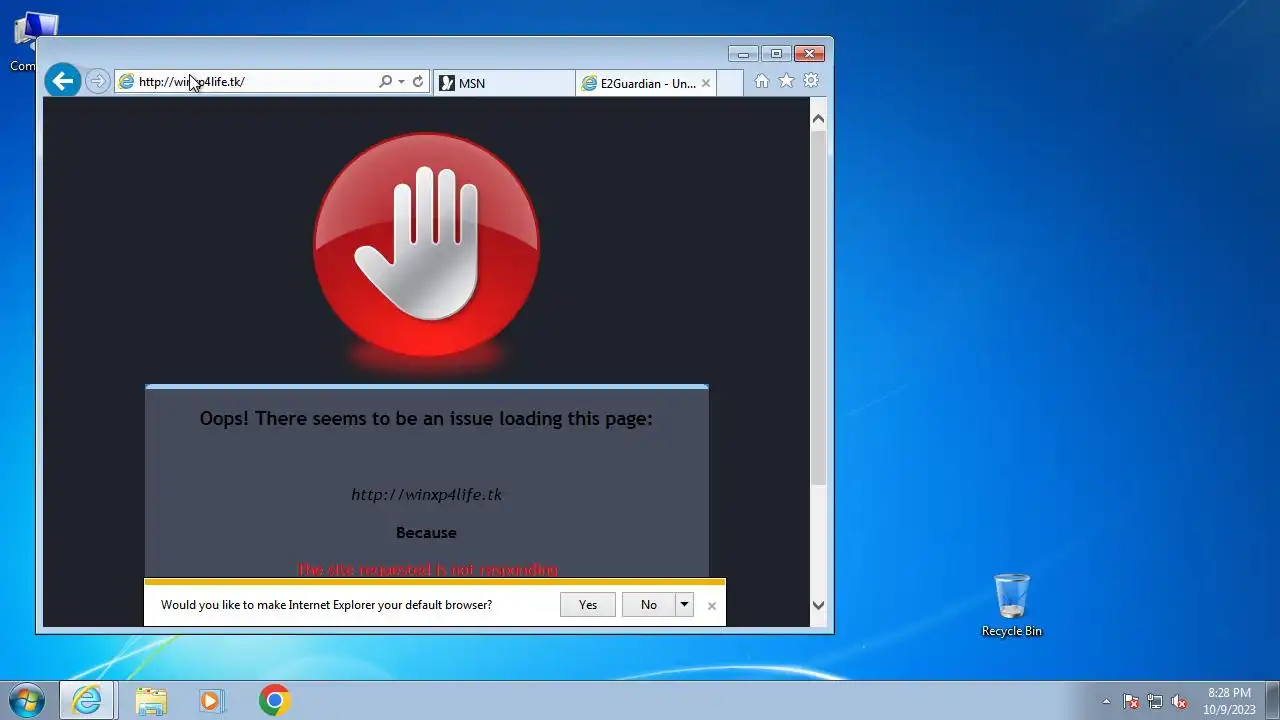Select the Recycle Bin desktop icon
The height and width of the screenshot is (720, 1280).
click(1012, 604)
